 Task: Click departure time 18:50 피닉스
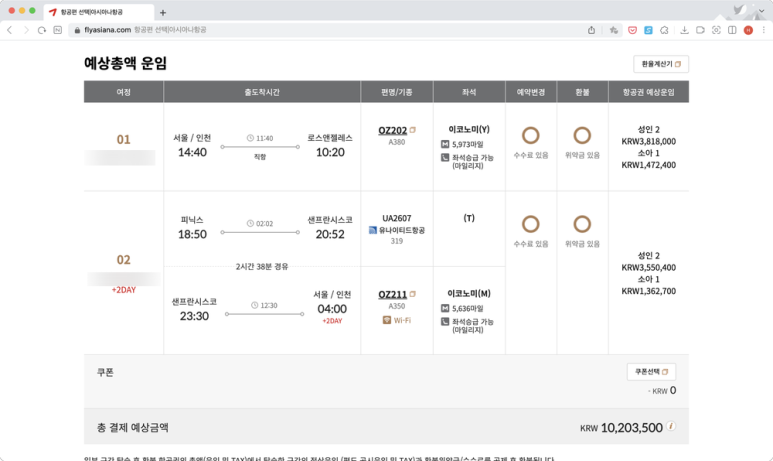pos(192,234)
